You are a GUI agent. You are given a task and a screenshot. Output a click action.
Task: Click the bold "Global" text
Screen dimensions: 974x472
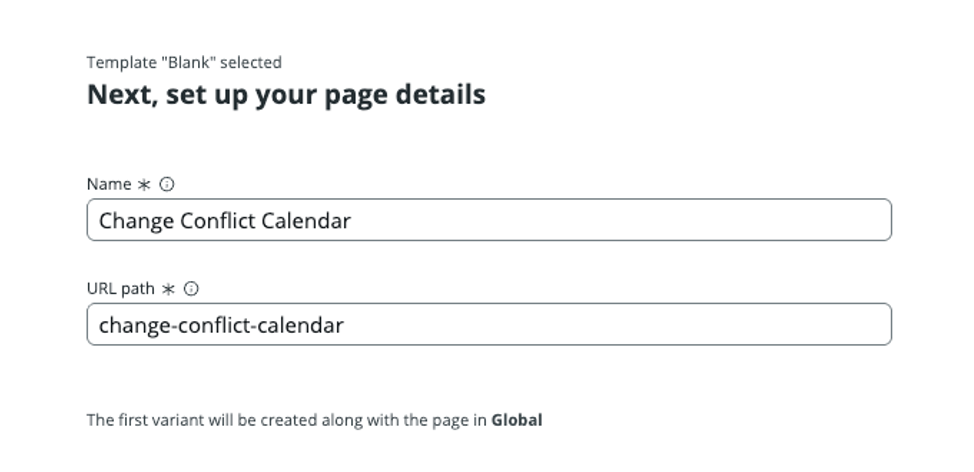pos(516,420)
